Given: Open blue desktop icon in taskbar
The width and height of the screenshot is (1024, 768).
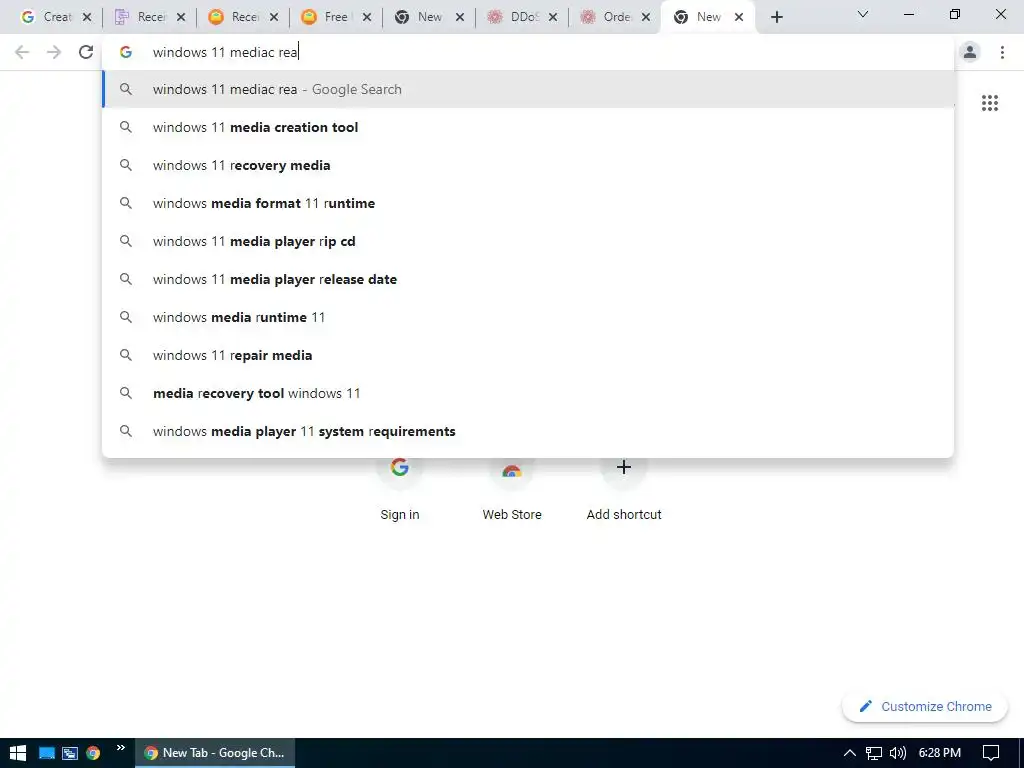Looking at the screenshot, I should 46,753.
